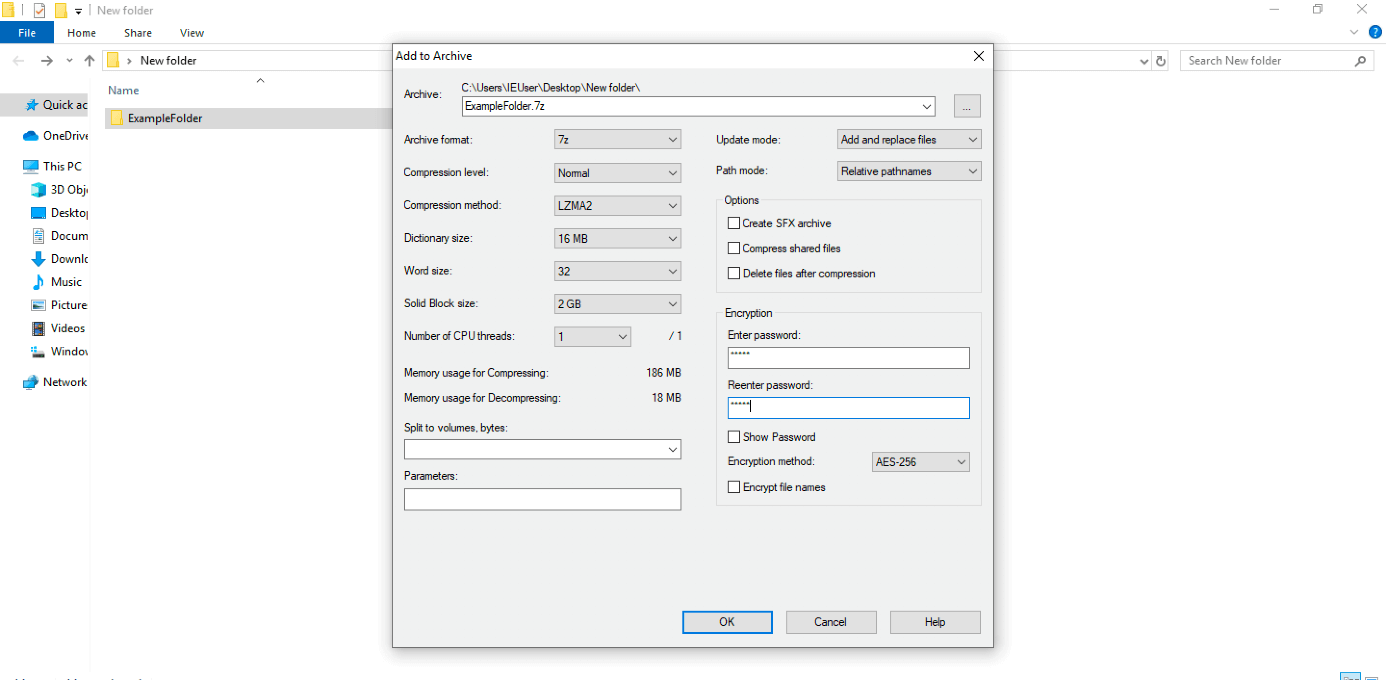Switch to the Home ribbon tab
1386x680 pixels.
pyautogui.click(x=82, y=33)
